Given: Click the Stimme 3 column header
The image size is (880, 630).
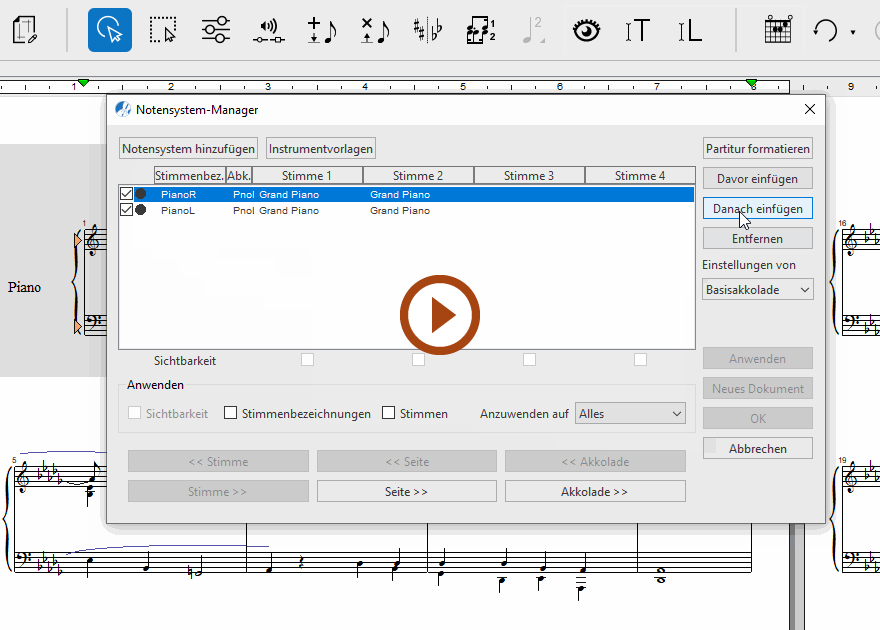Looking at the screenshot, I should pyautogui.click(x=529, y=176).
